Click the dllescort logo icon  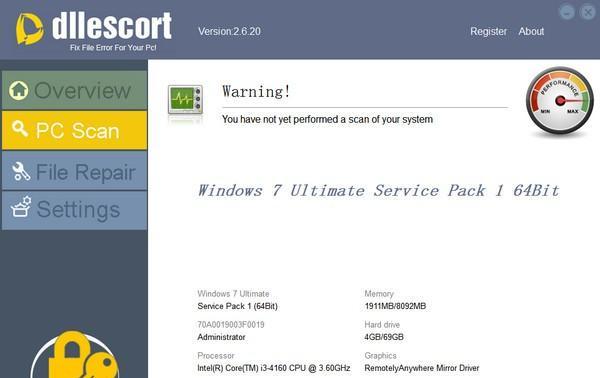29,29
